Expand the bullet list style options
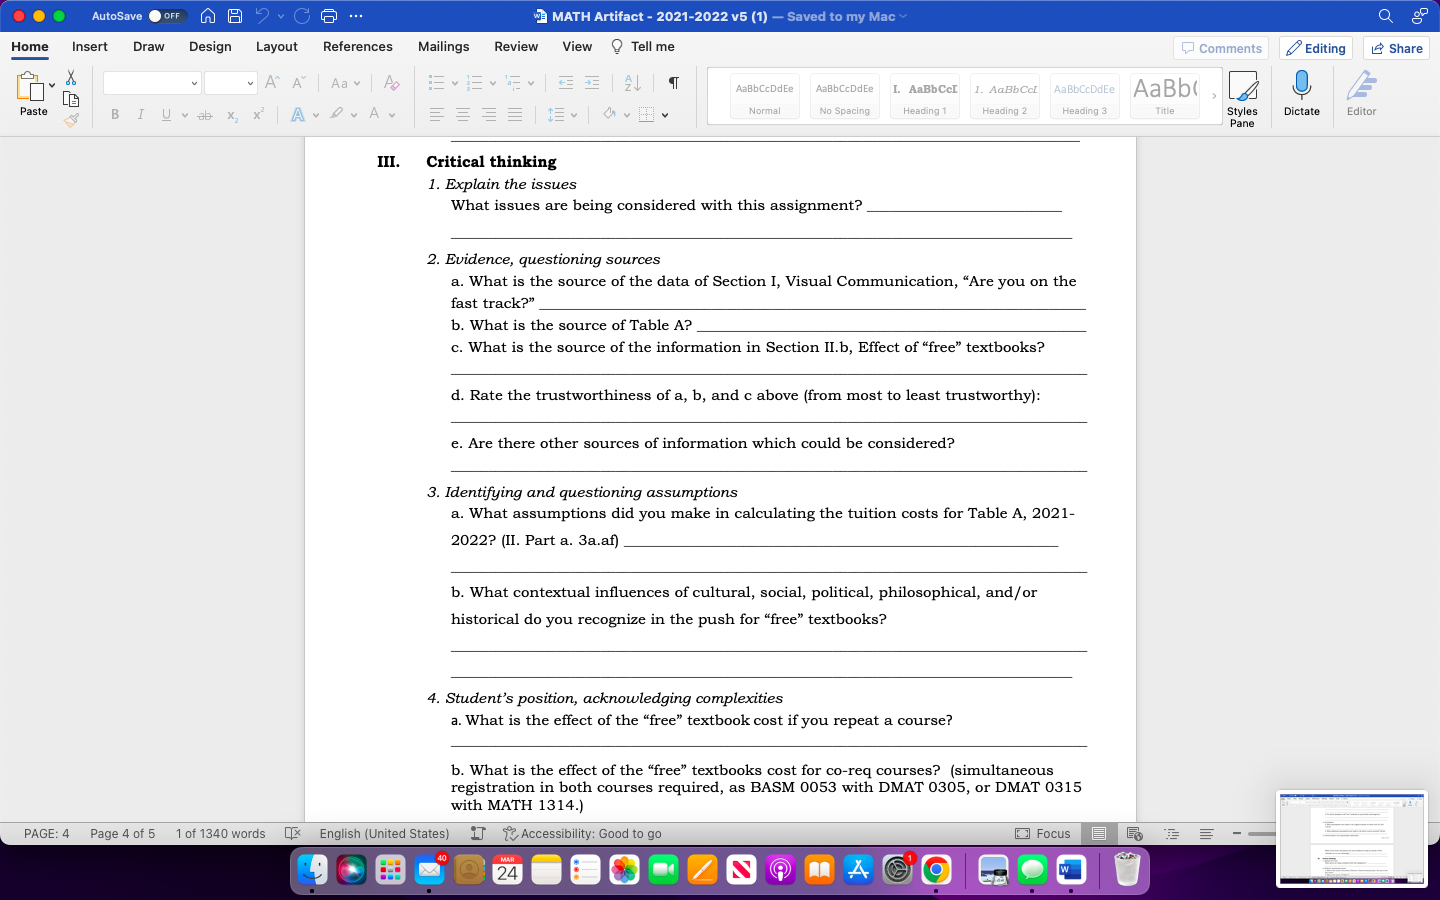The height and width of the screenshot is (900, 1440). point(455,83)
